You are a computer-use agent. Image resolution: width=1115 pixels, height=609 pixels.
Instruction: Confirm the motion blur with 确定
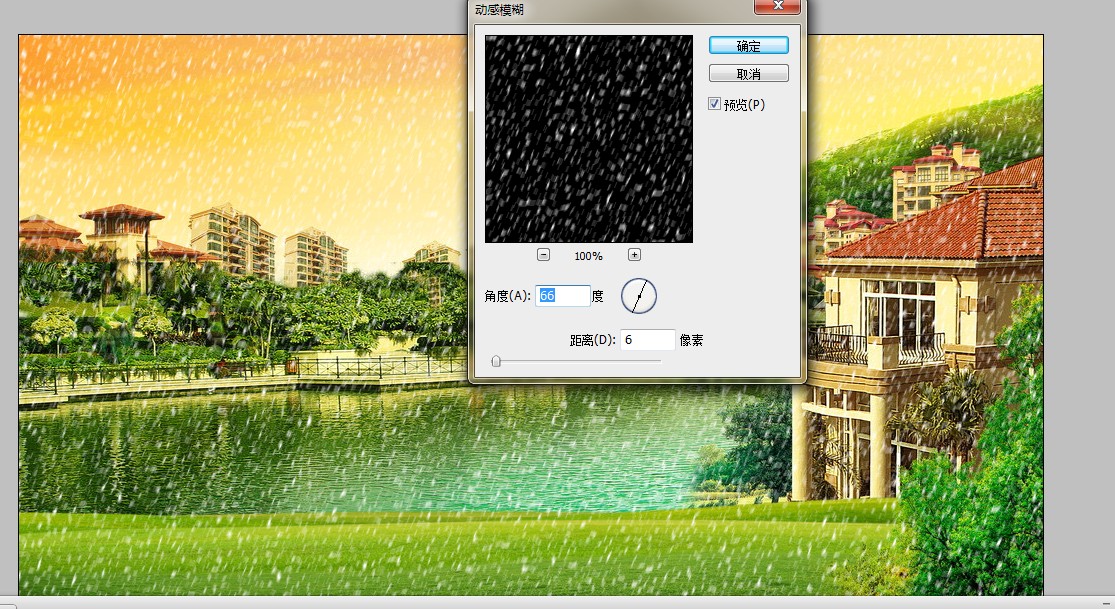pyautogui.click(x=748, y=46)
